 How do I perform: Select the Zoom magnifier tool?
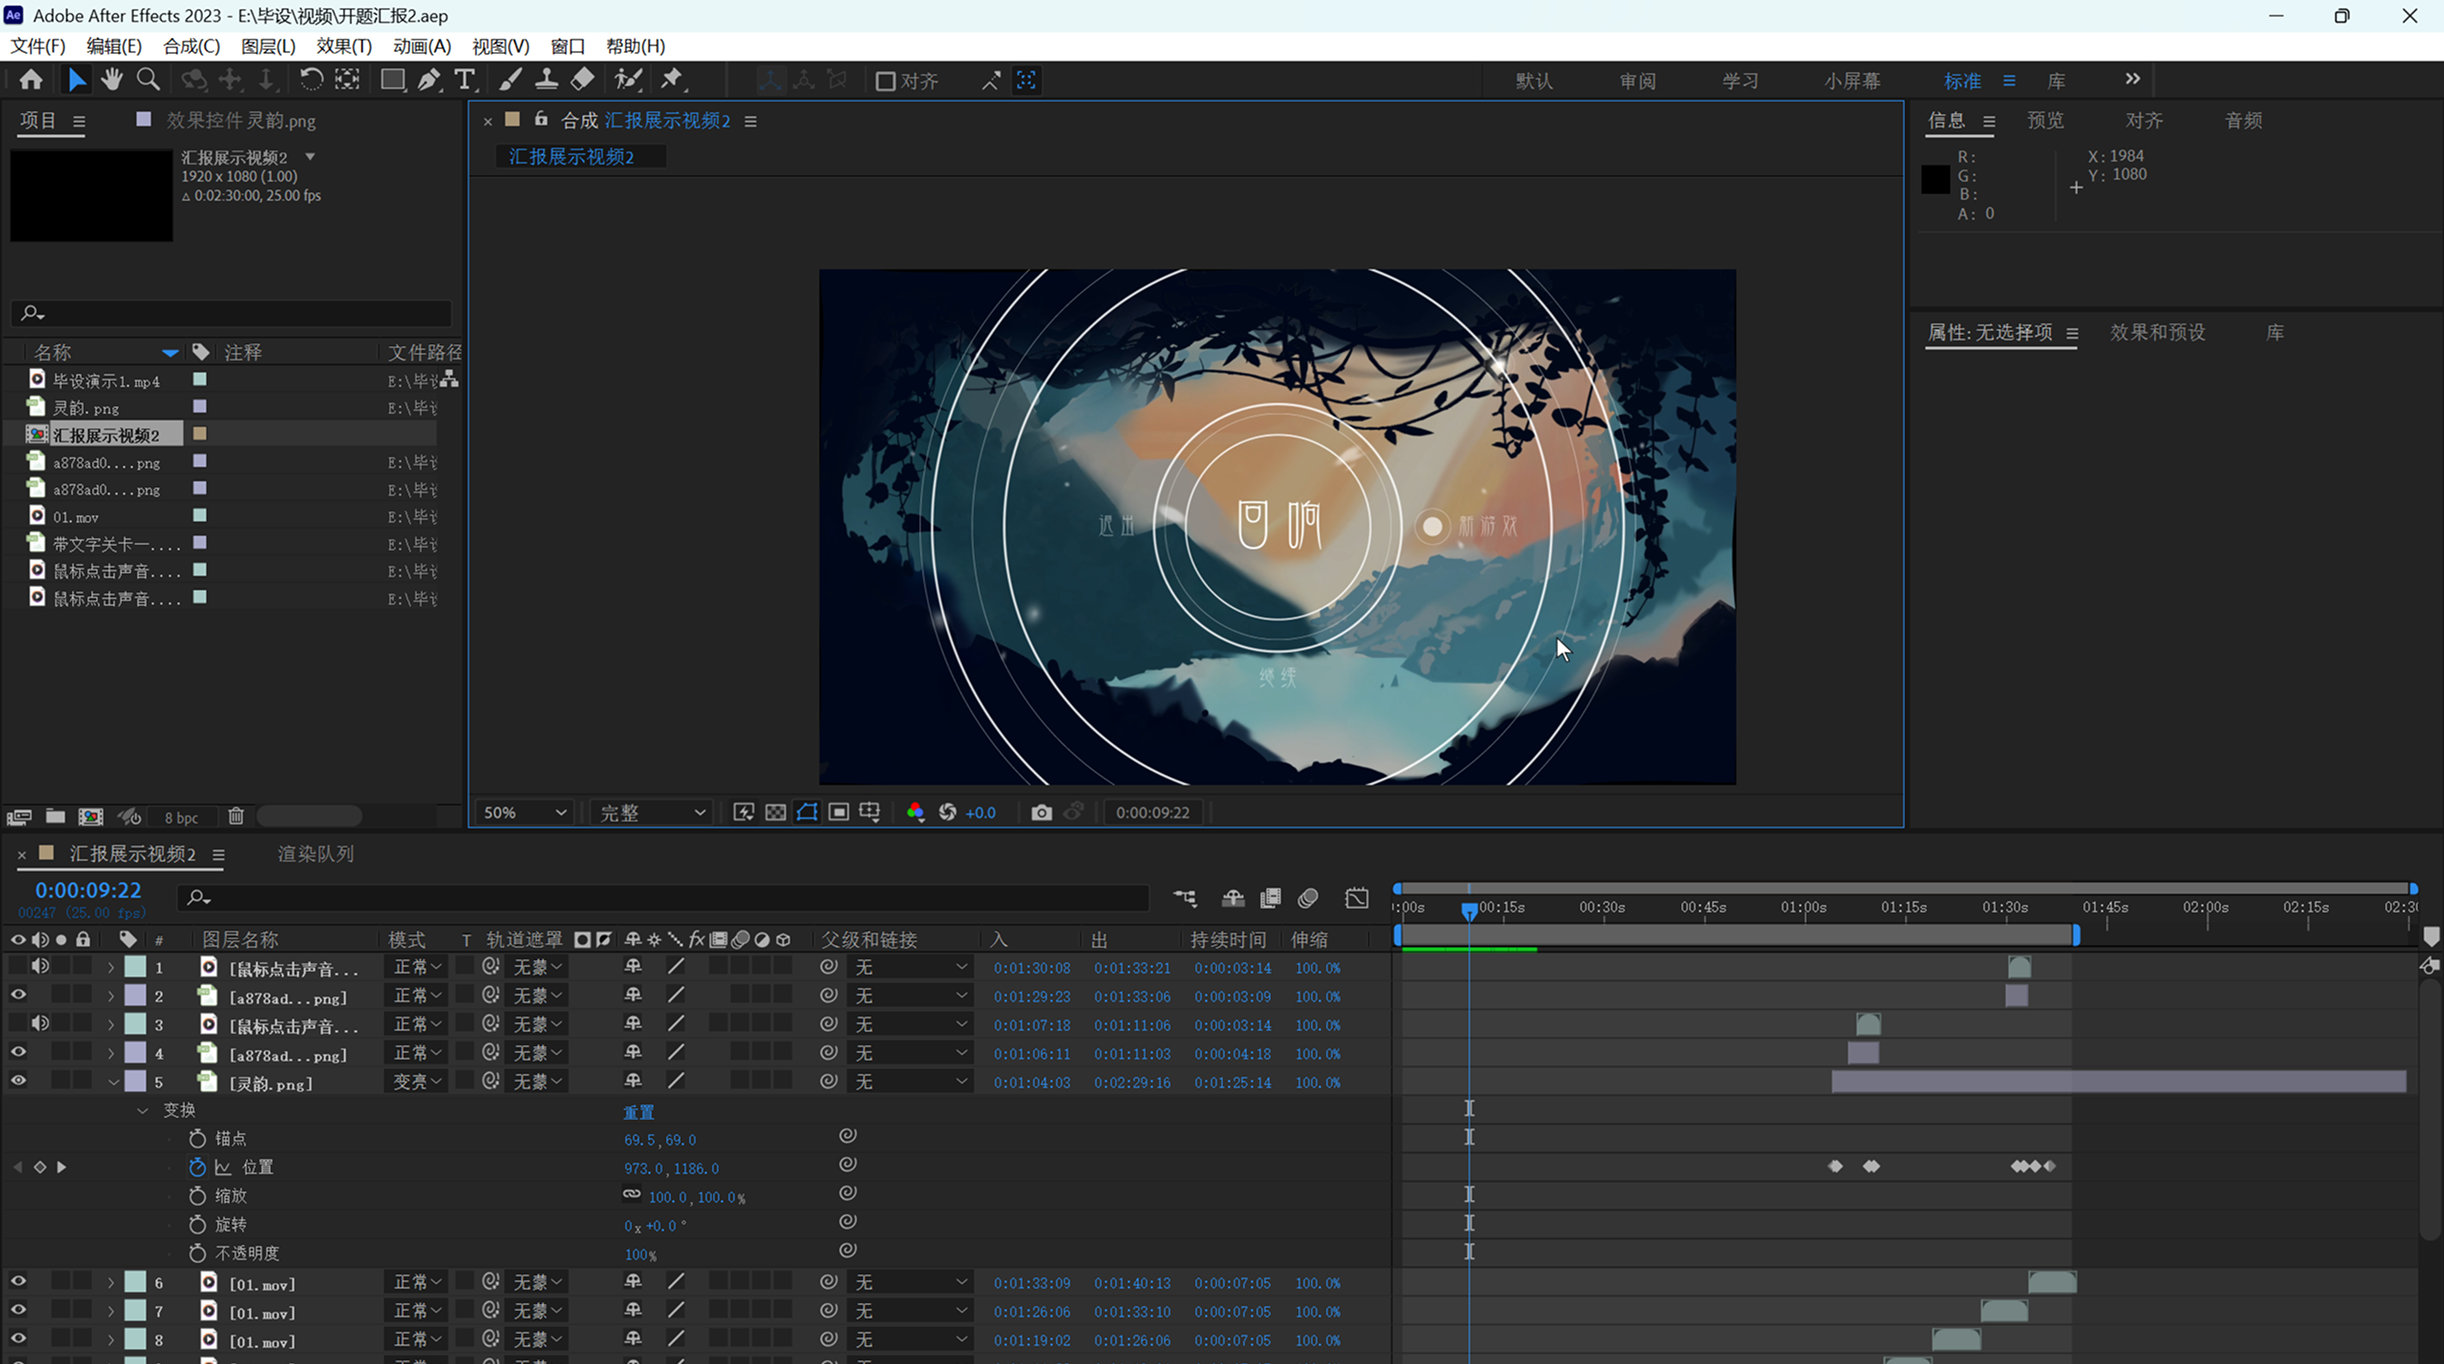coord(148,80)
